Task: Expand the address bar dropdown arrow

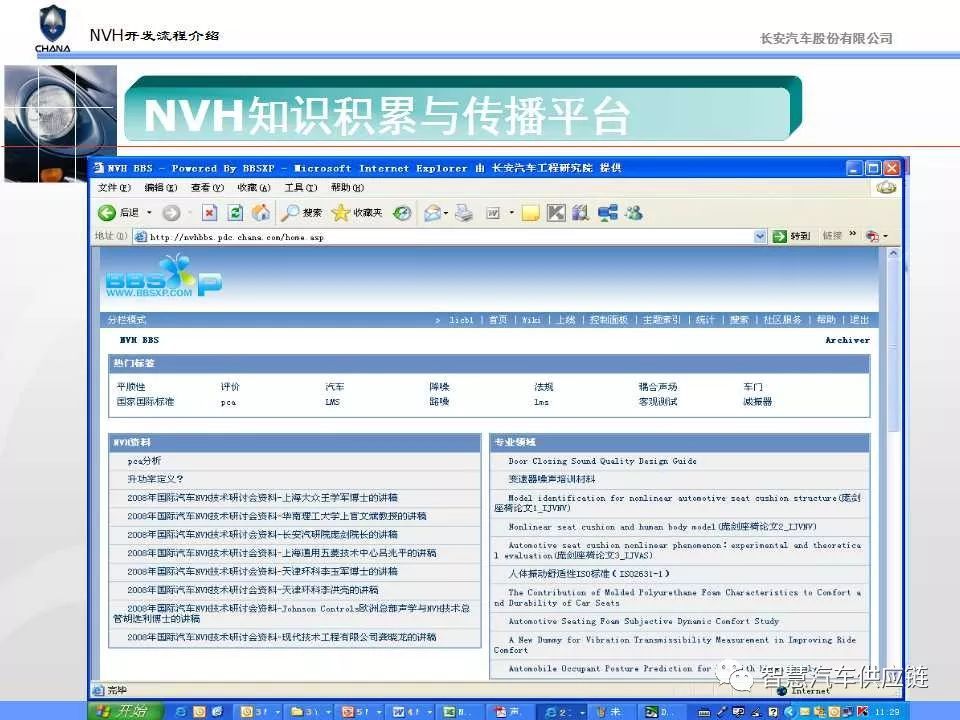Action: tap(760, 236)
